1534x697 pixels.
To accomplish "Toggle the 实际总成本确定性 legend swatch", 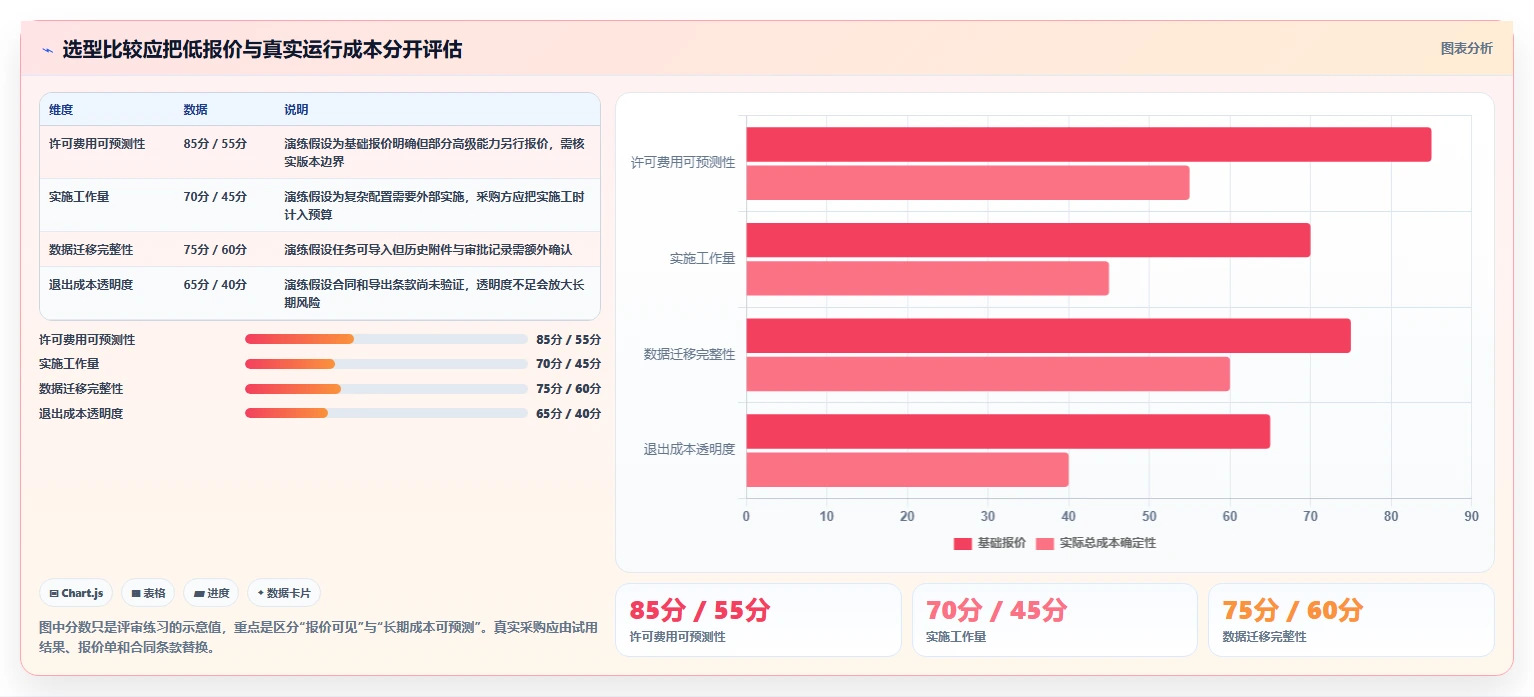I will pyautogui.click(x=1045, y=543).
